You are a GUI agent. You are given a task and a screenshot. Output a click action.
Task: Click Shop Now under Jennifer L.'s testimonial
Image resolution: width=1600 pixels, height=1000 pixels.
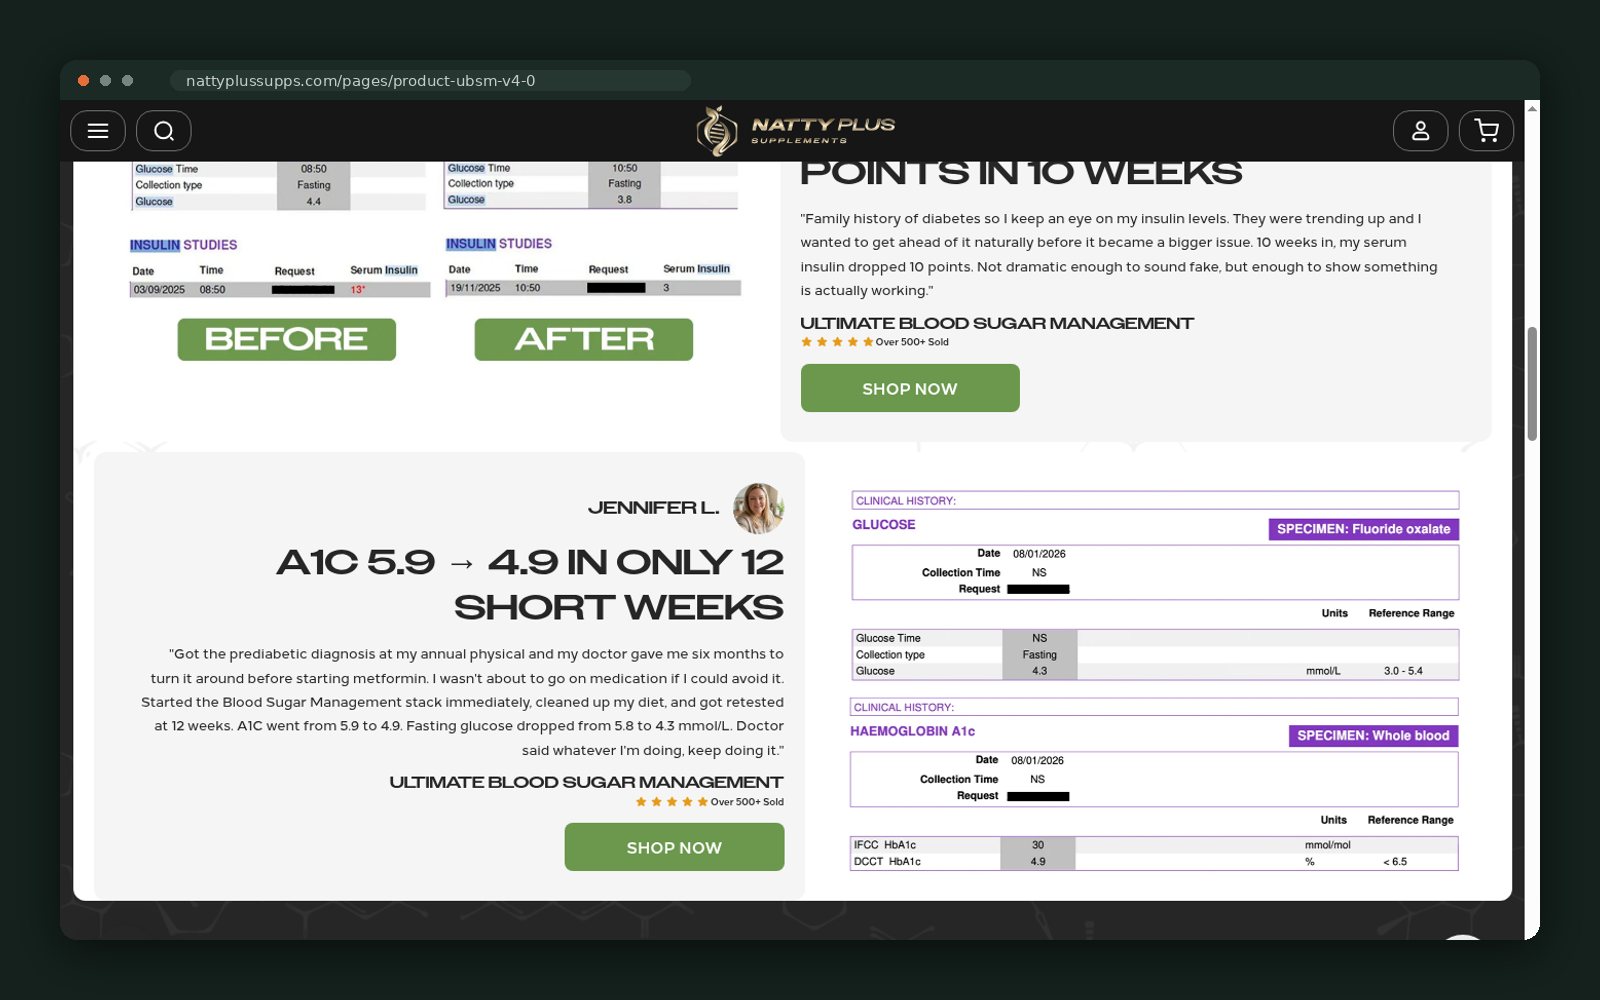pos(674,847)
